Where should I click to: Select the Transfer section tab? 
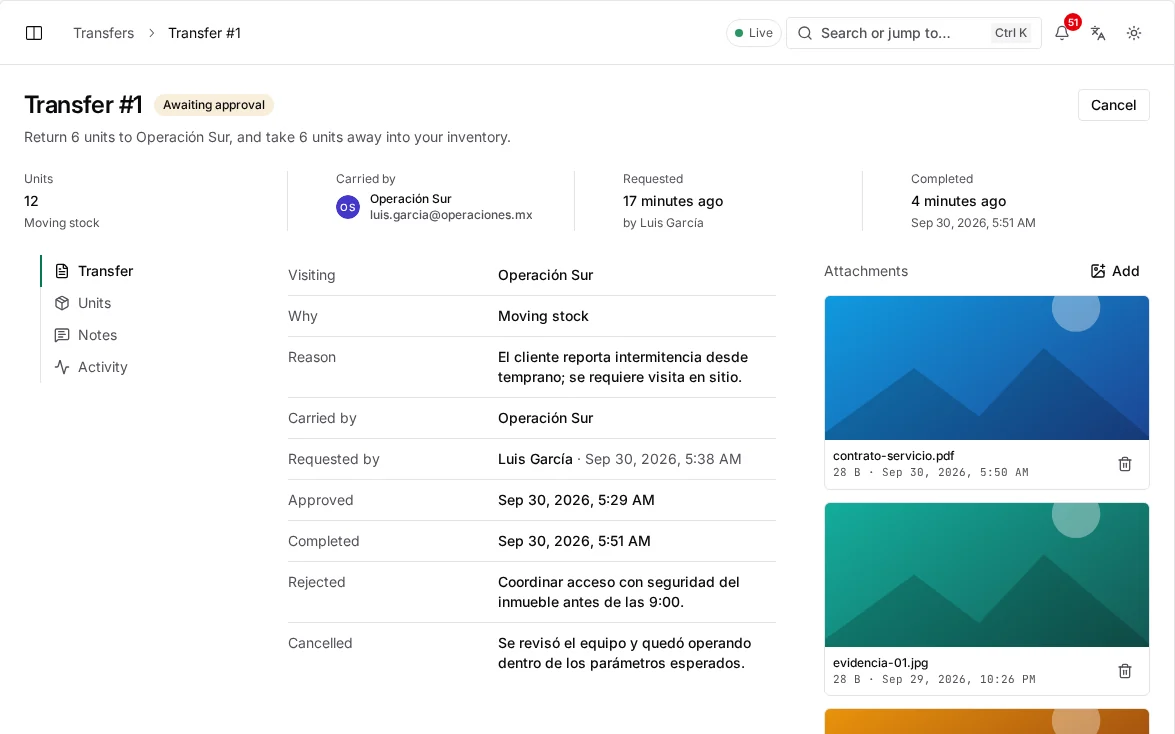click(94, 271)
